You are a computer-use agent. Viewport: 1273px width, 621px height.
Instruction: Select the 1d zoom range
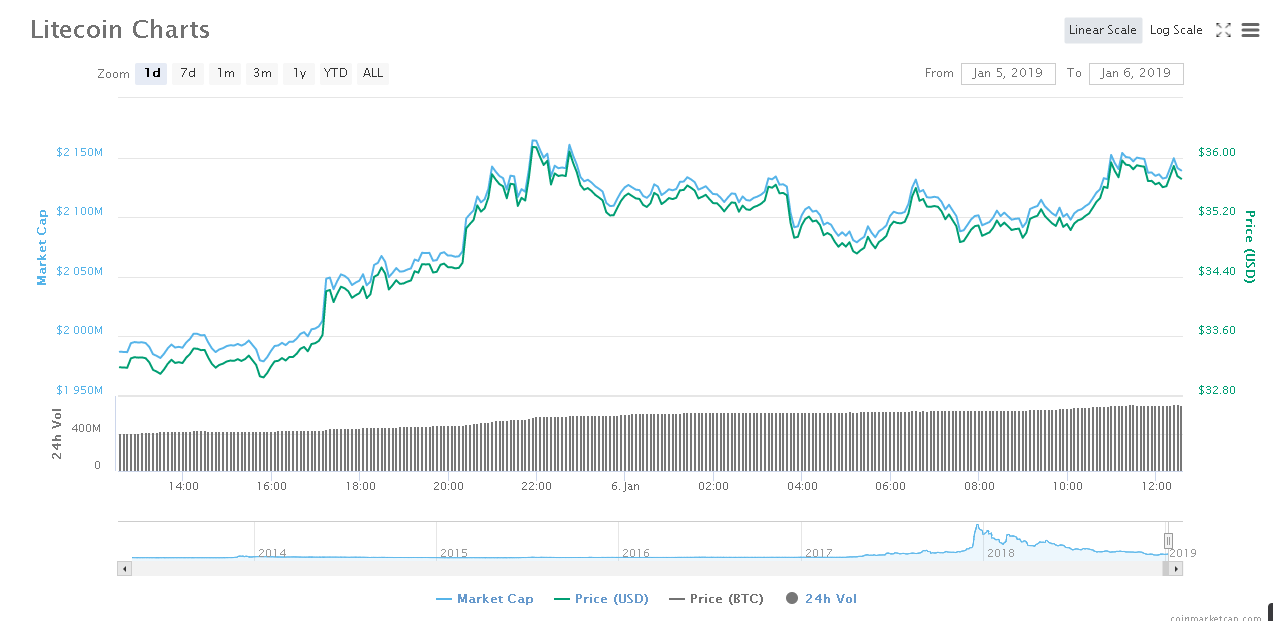[x=151, y=73]
